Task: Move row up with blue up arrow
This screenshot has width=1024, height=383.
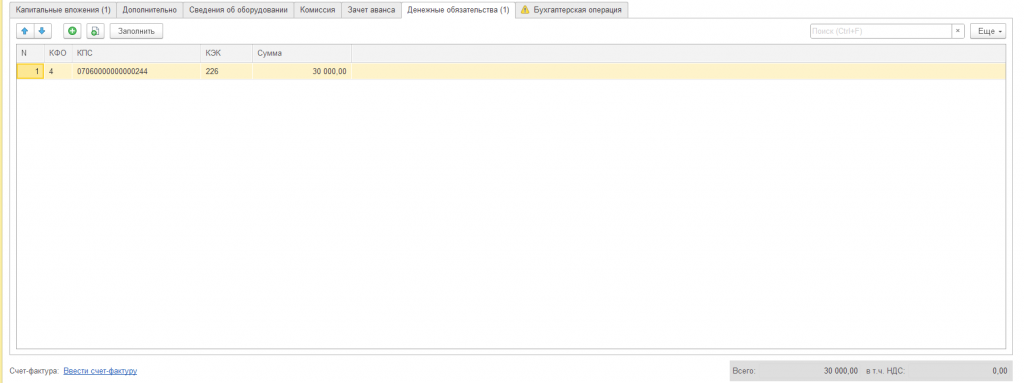Action: tap(25, 31)
